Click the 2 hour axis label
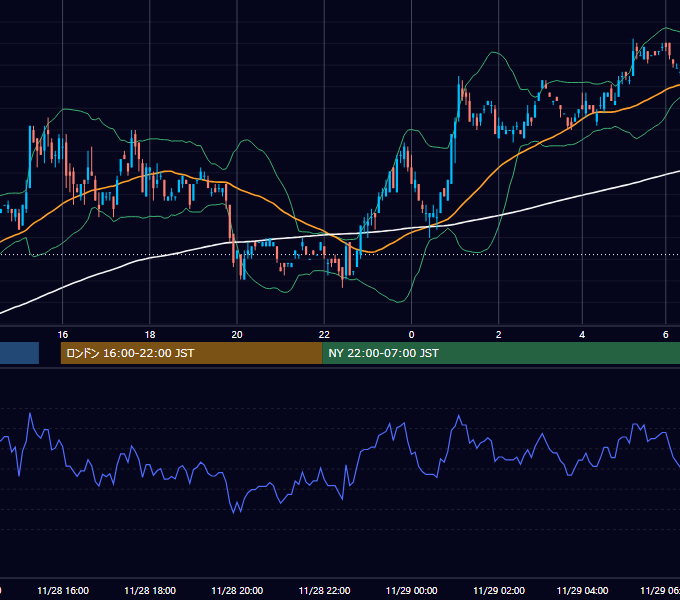This screenshot has height=600, width=680. 499,335
